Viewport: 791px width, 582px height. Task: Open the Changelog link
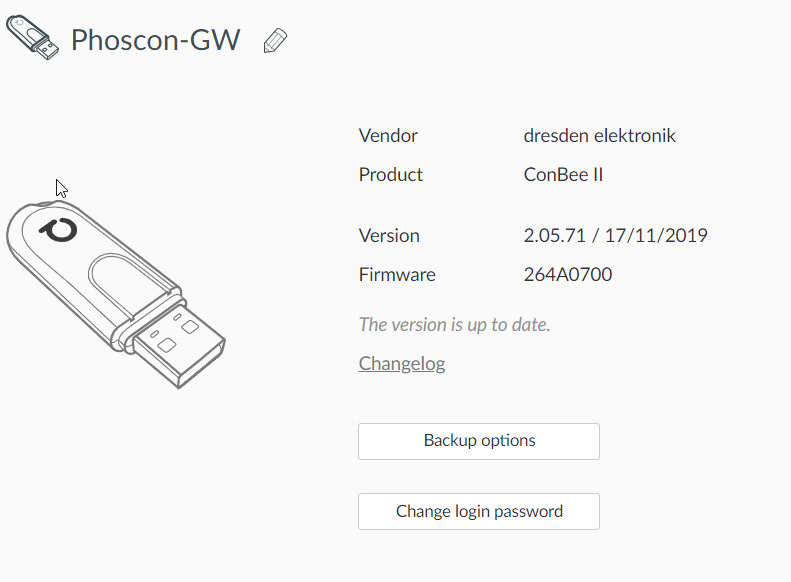click(x=402, y=363)
